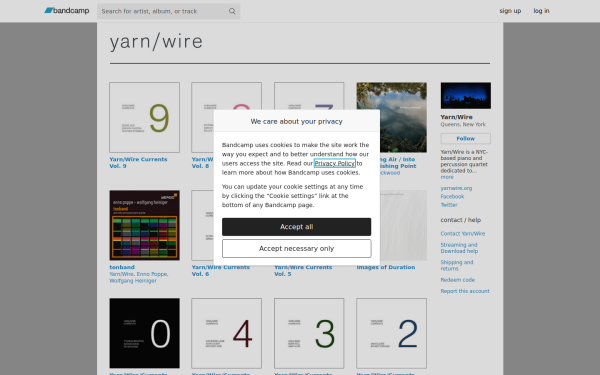Follow Yarn/Wire
The image size is (600, 375).
(x=465, y=139)
